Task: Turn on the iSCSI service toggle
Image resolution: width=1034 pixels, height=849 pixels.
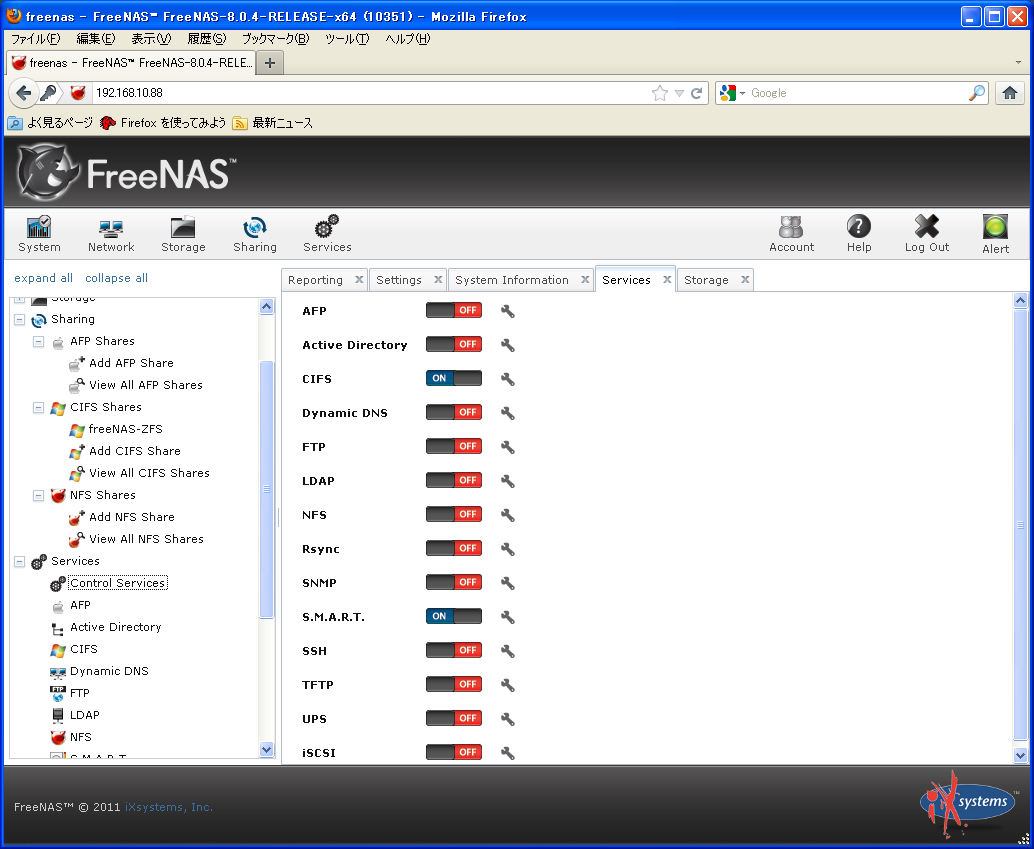Action: pos(454,752)
